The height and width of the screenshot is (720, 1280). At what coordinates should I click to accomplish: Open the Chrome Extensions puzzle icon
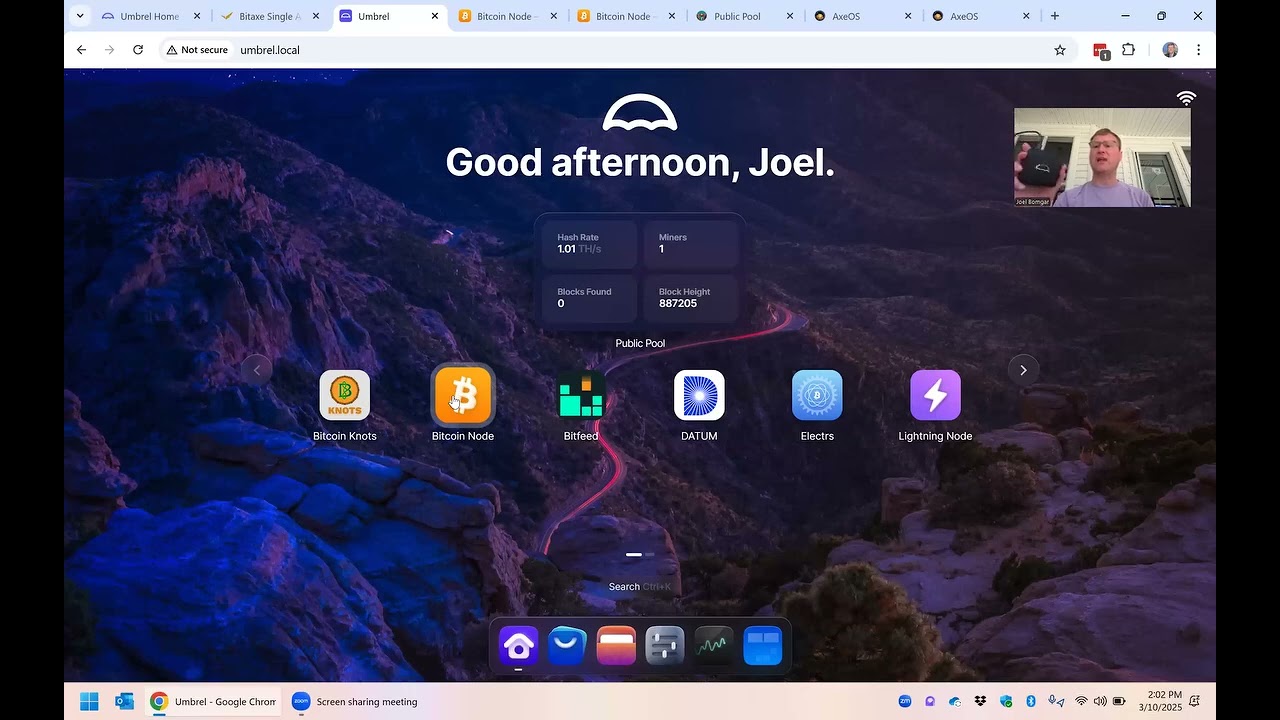1129,50
